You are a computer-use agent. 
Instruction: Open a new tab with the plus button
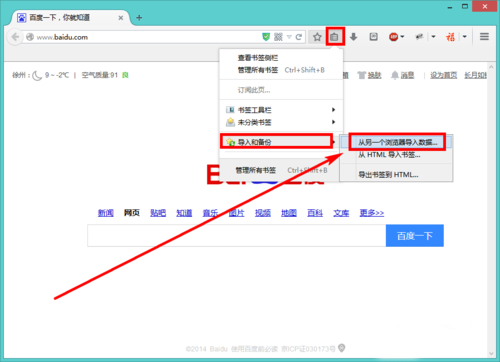(139, 18)
